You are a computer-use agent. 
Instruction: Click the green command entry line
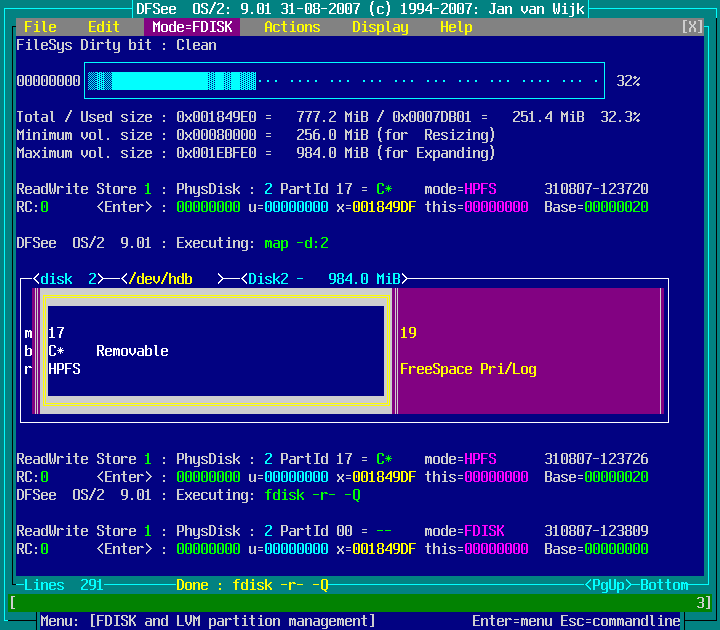tap(360, 603)
